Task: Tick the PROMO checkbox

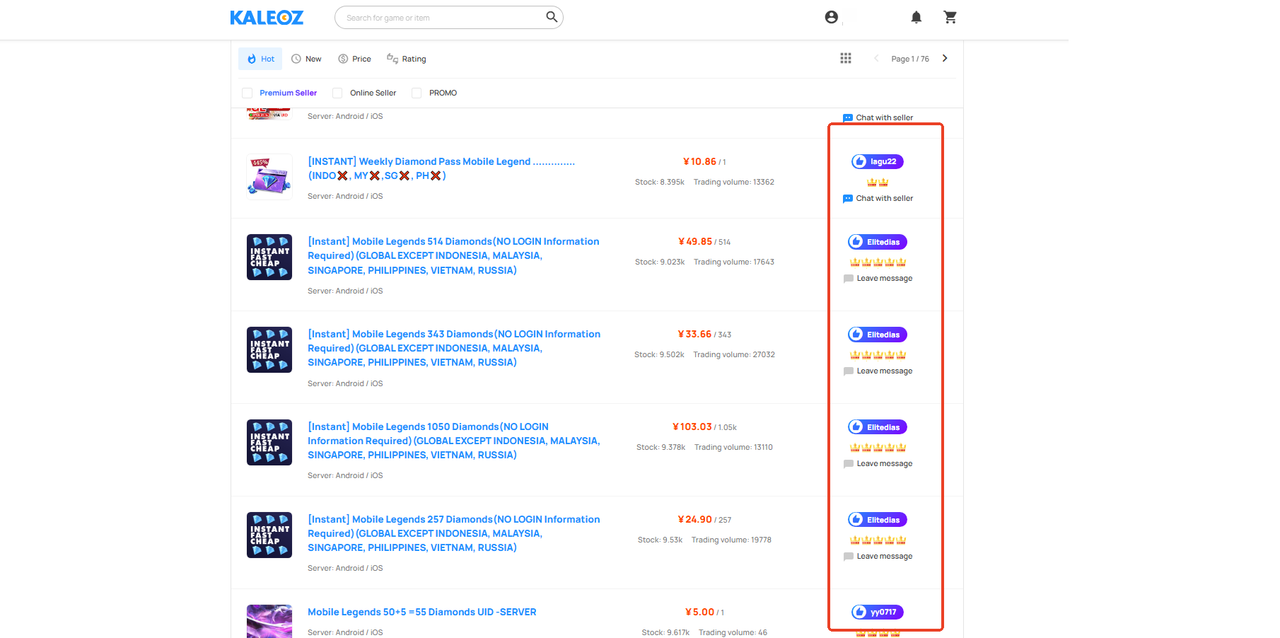Action: click(x=416, y=93)
